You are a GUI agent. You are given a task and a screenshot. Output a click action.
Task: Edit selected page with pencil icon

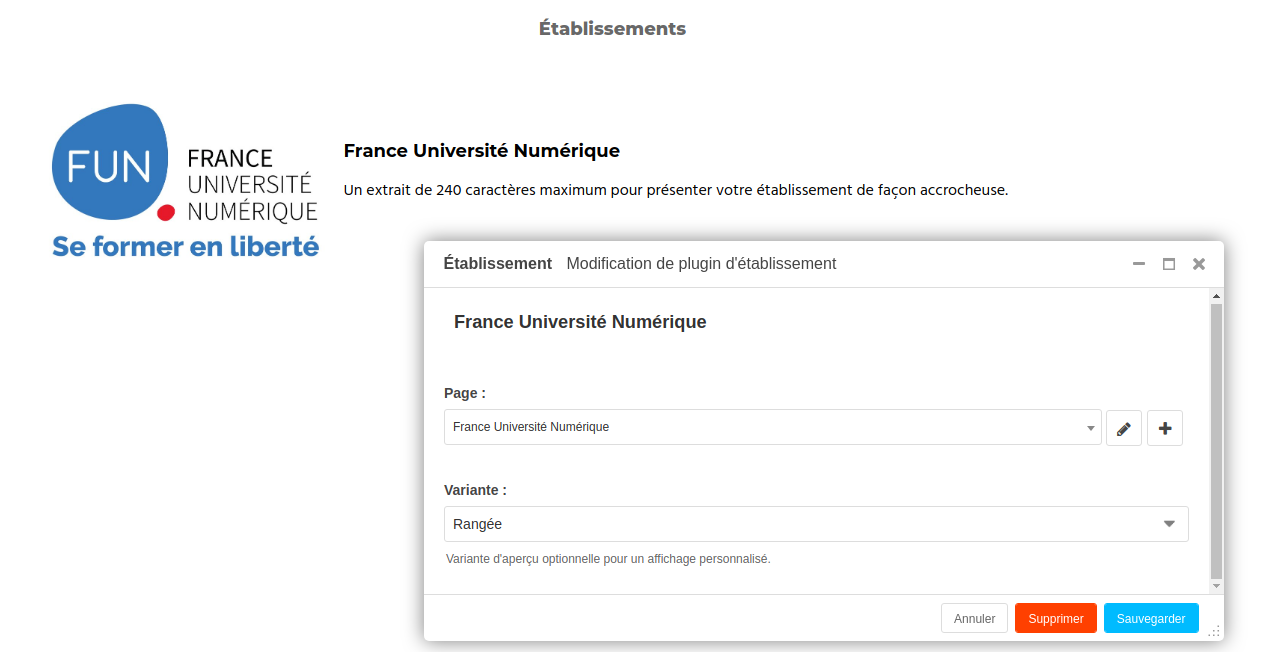click(1124, 428)
